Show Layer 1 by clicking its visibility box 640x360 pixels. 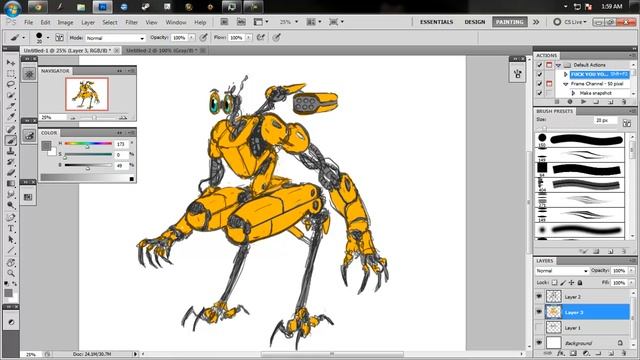539,327
